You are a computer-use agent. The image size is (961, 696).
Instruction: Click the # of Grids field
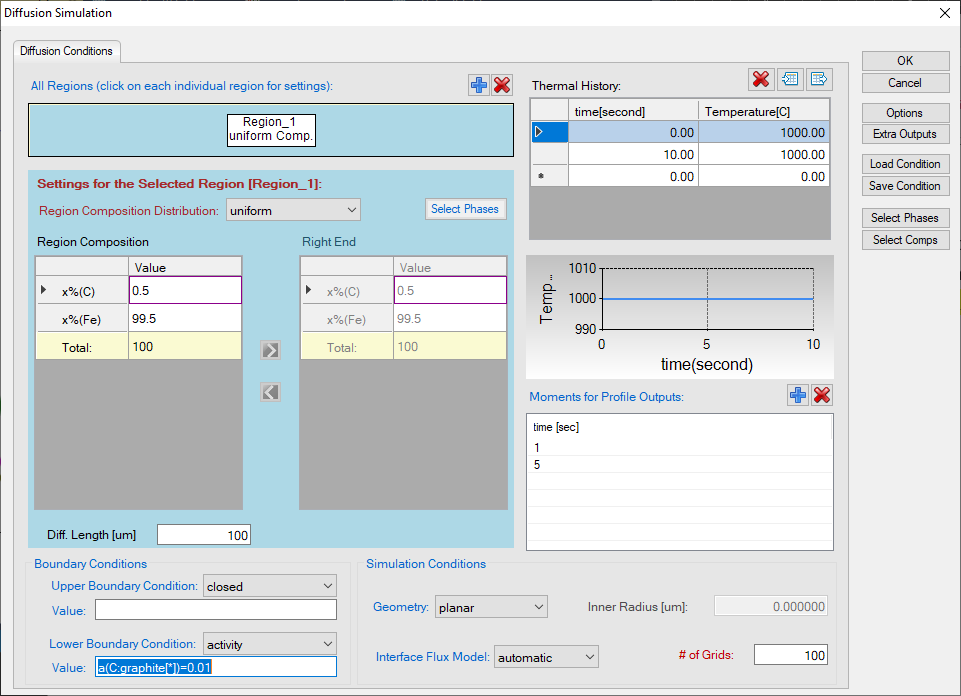coord(790,655)
